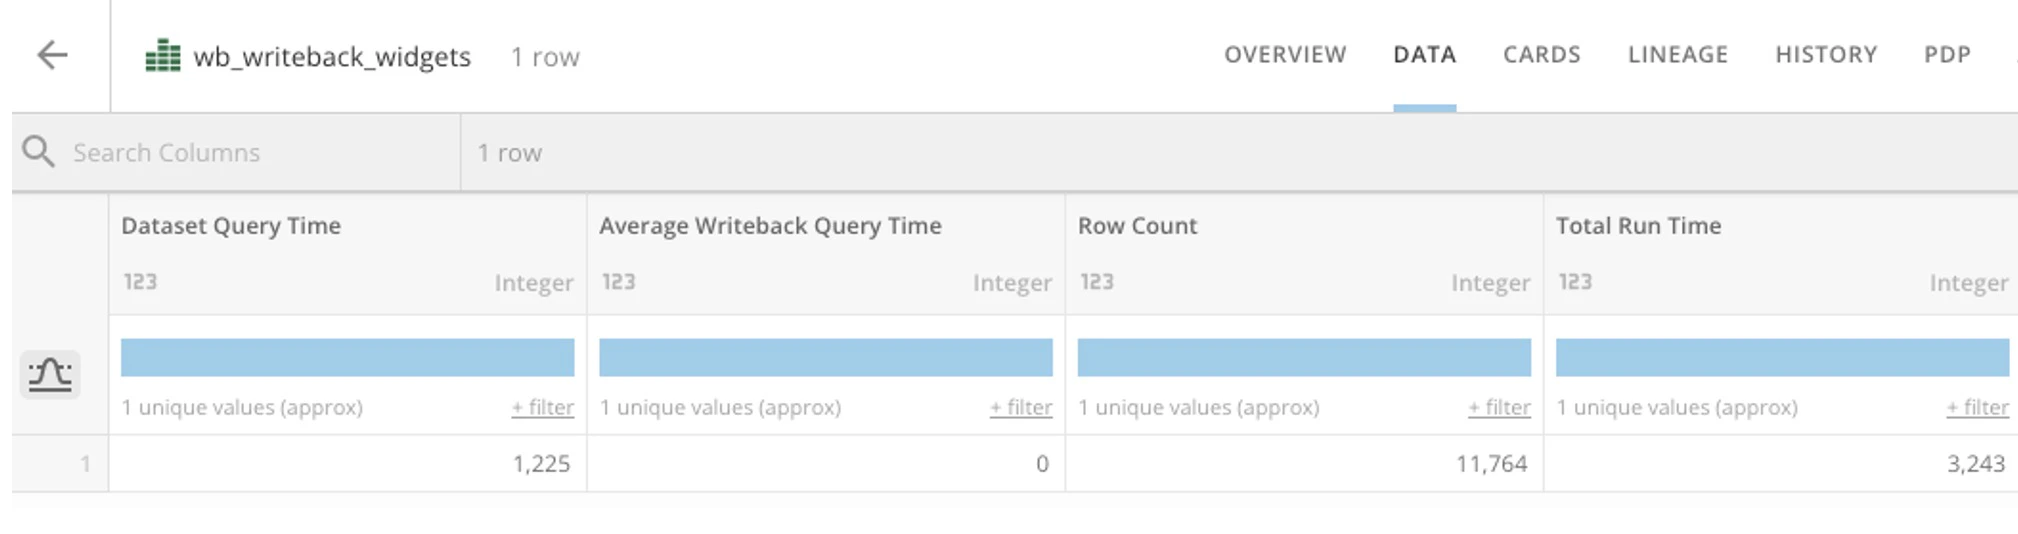Viewport: 2018px width, 534px height.
Task: Add filter on Dataset Query Time column
Action: pos(543,407)
